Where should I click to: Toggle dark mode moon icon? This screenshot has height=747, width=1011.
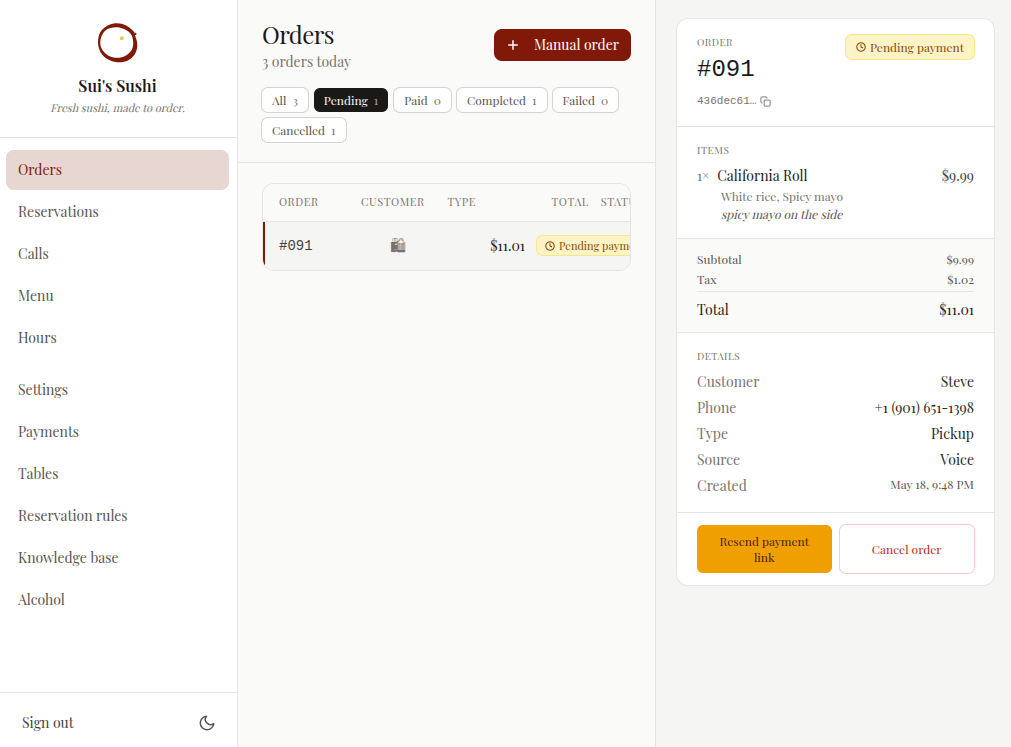pos(207,723)
